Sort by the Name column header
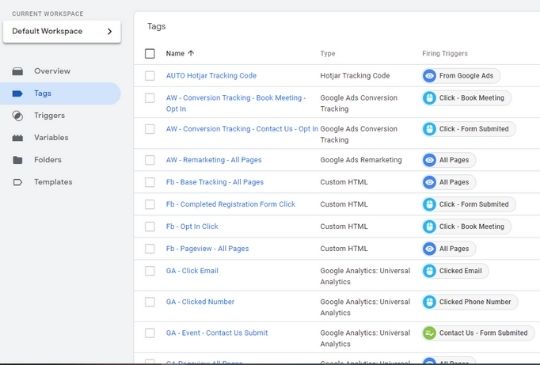The height and width of the screenshot is (365, 540). [175, 53]
